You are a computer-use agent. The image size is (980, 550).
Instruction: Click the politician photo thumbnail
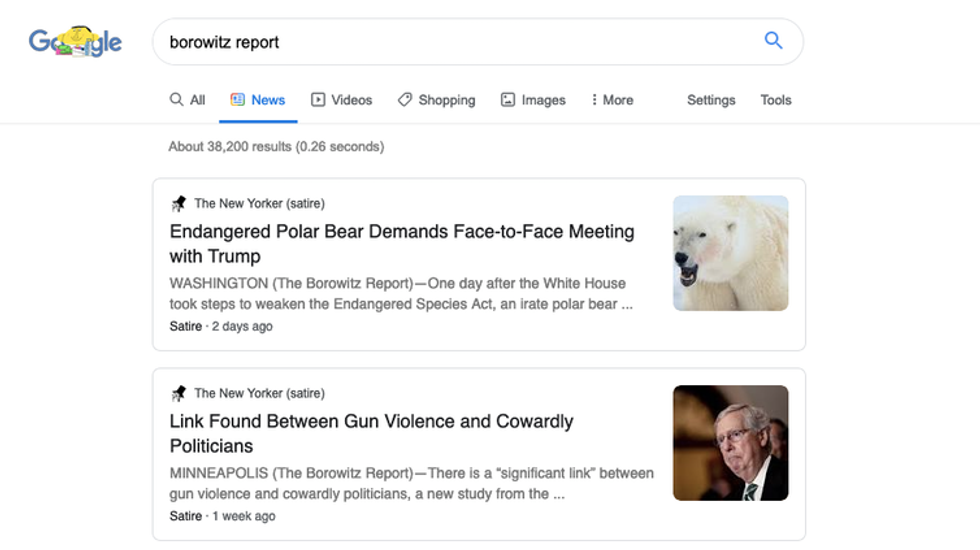tap(730, 443)
